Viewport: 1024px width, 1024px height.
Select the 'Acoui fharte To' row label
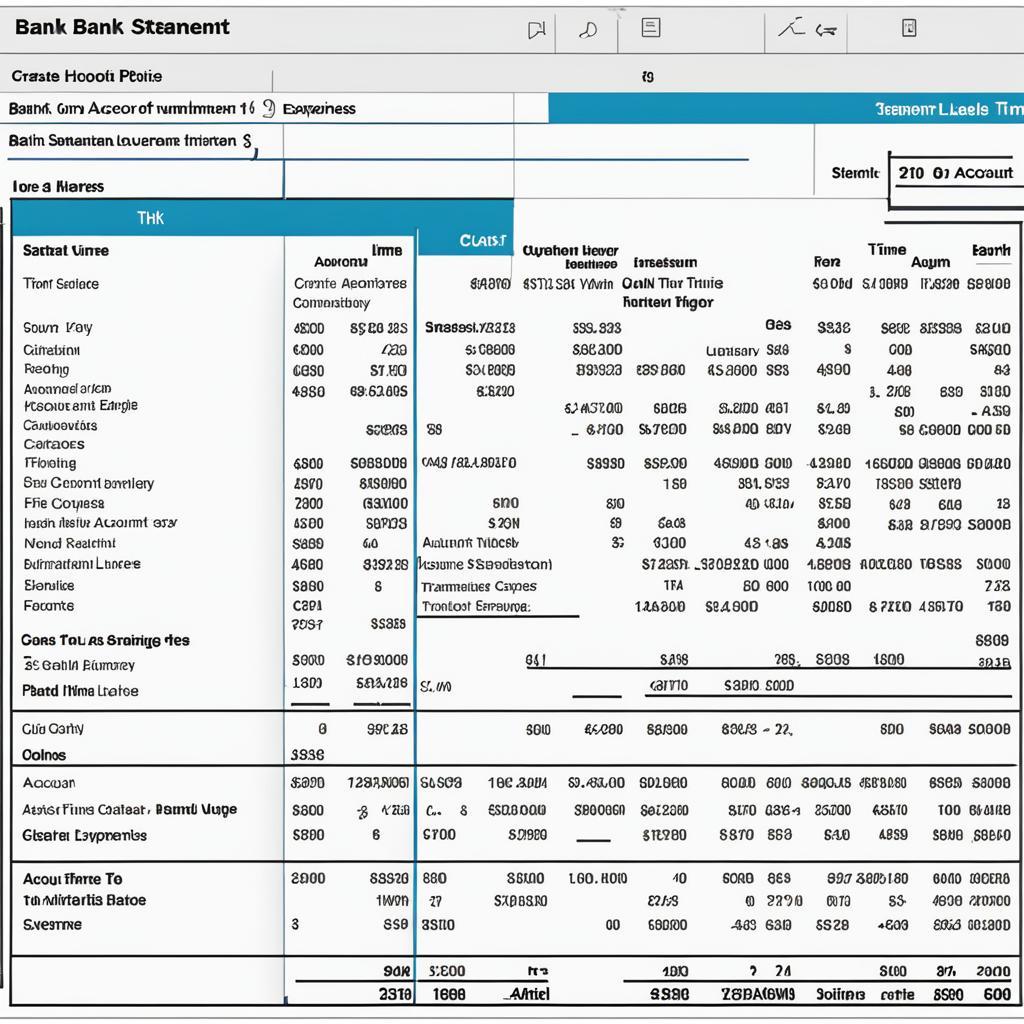(72, 879)
